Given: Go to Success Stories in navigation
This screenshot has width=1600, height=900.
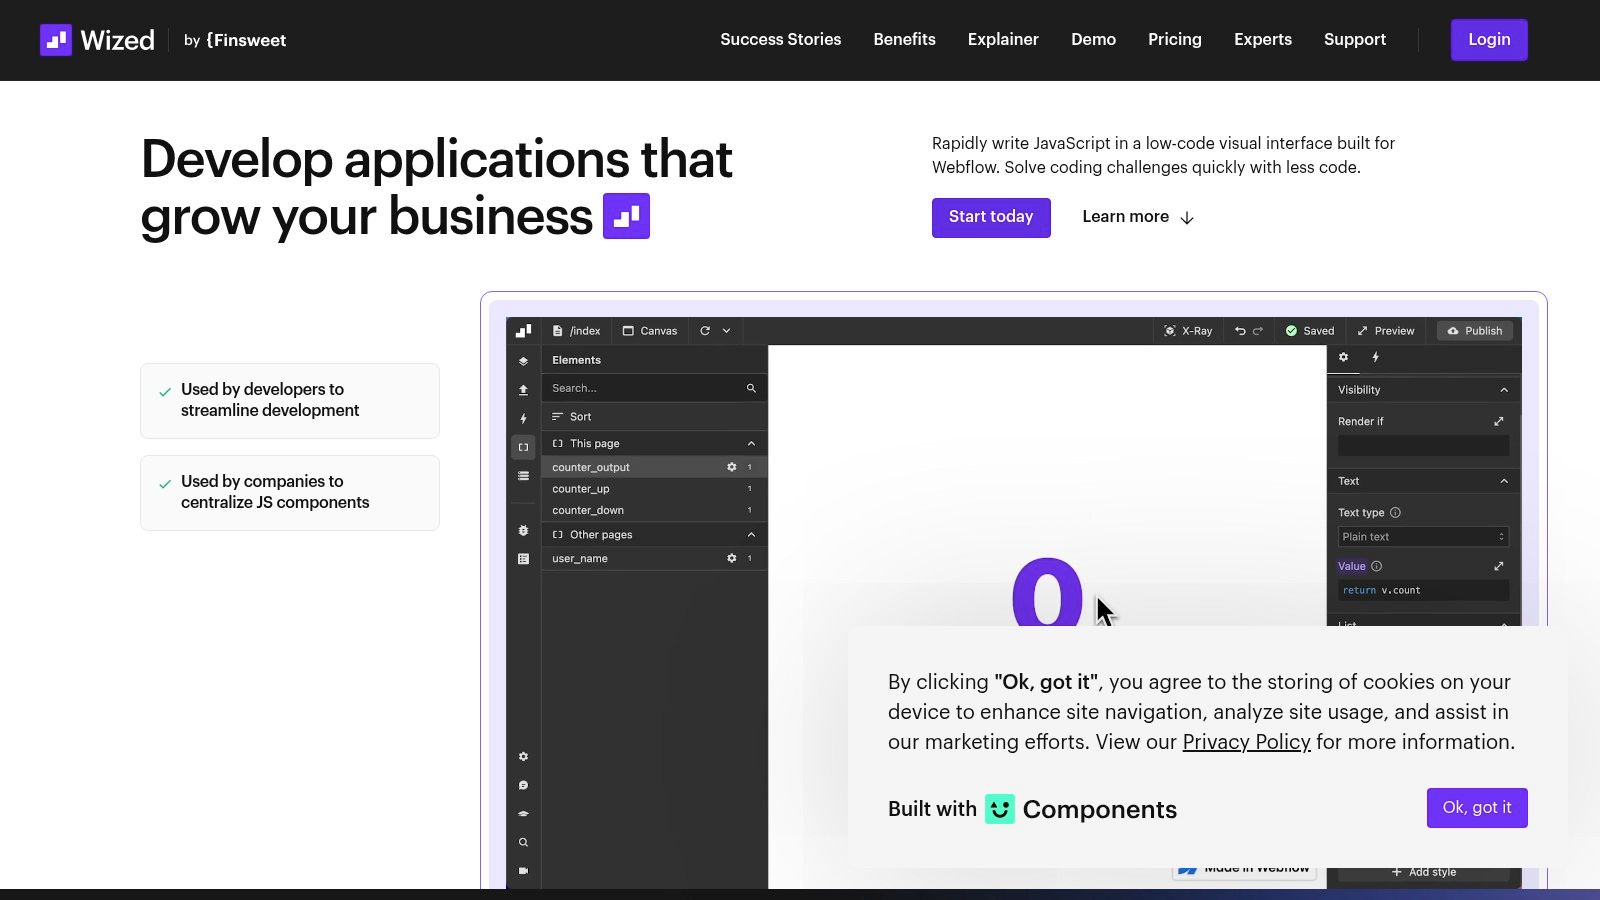Looking at the screenshot, I should tap(780, 40).
